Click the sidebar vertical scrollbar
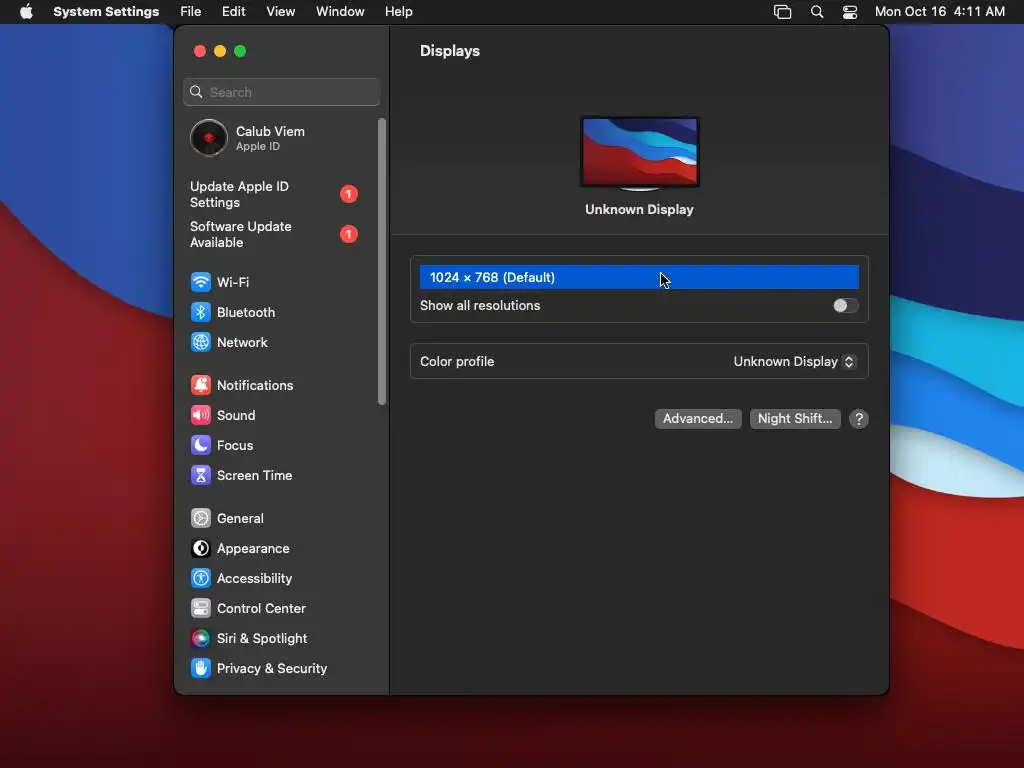Viewport: 1024px width, 768px height. point(382,261)
